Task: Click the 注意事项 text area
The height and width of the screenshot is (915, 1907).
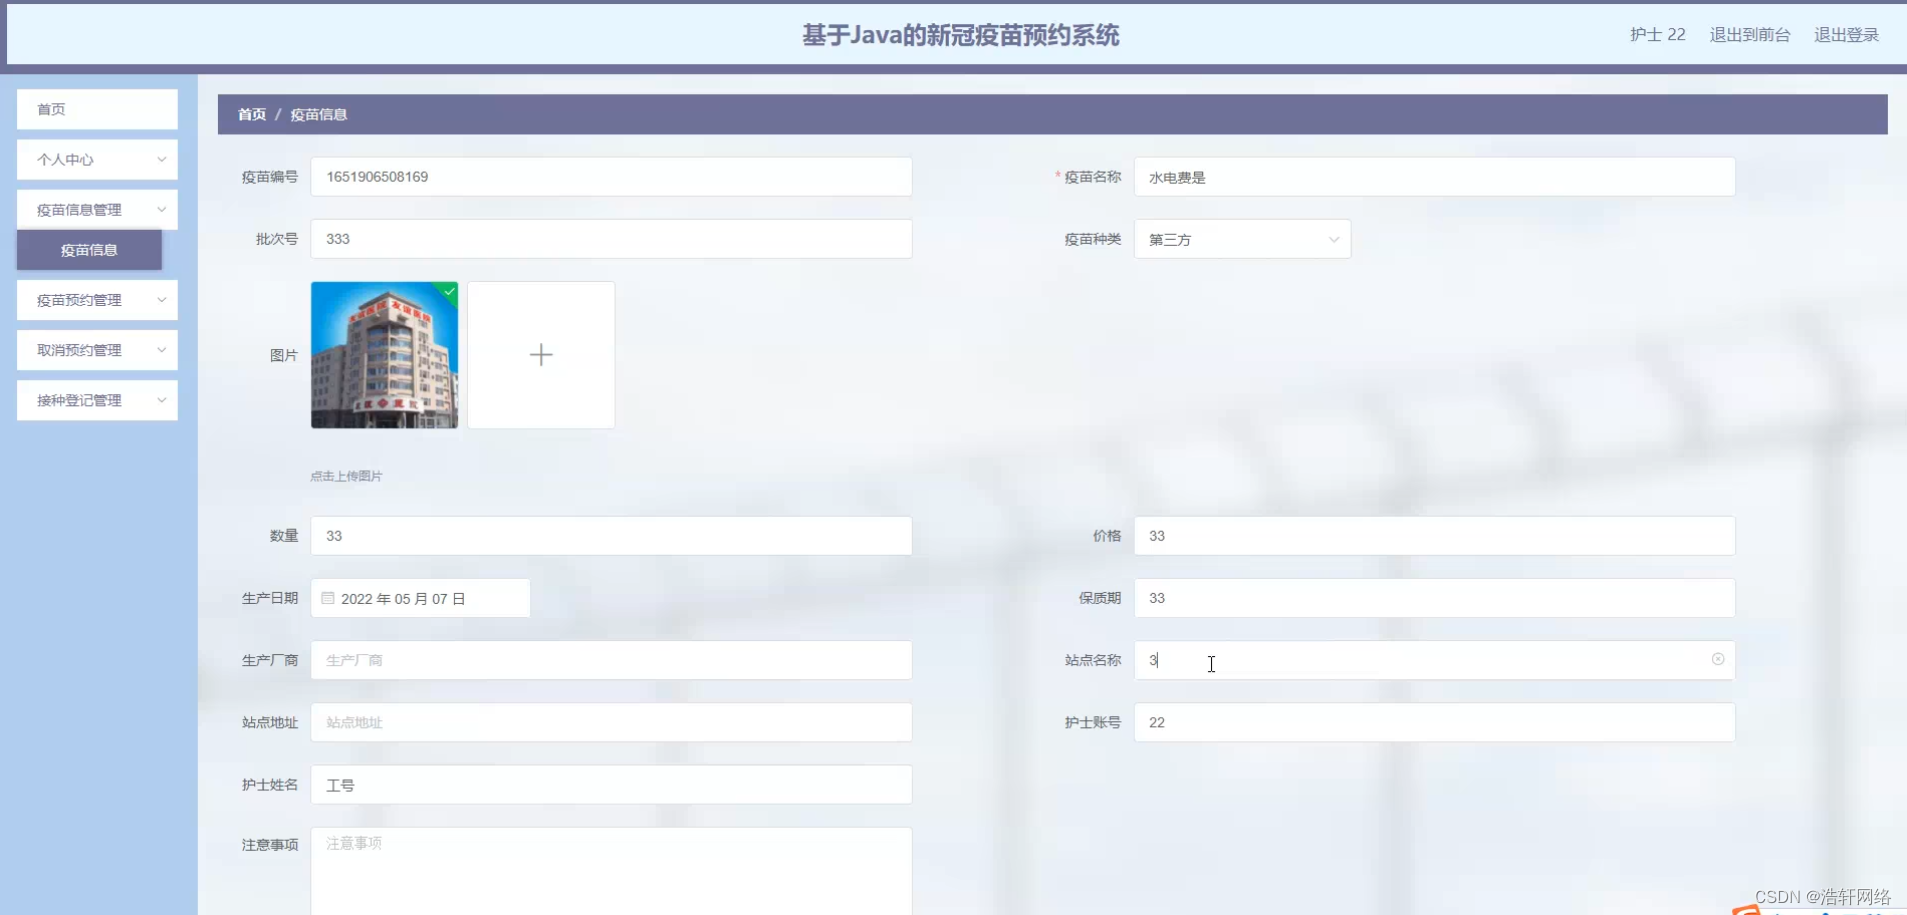Action: click(x=612, y=870)
